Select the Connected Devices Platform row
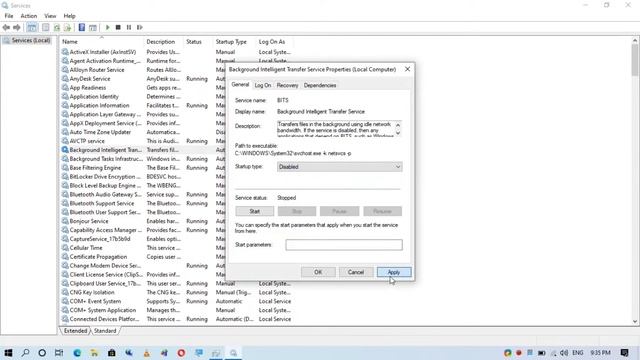640x360 pixels. (176, 319)
